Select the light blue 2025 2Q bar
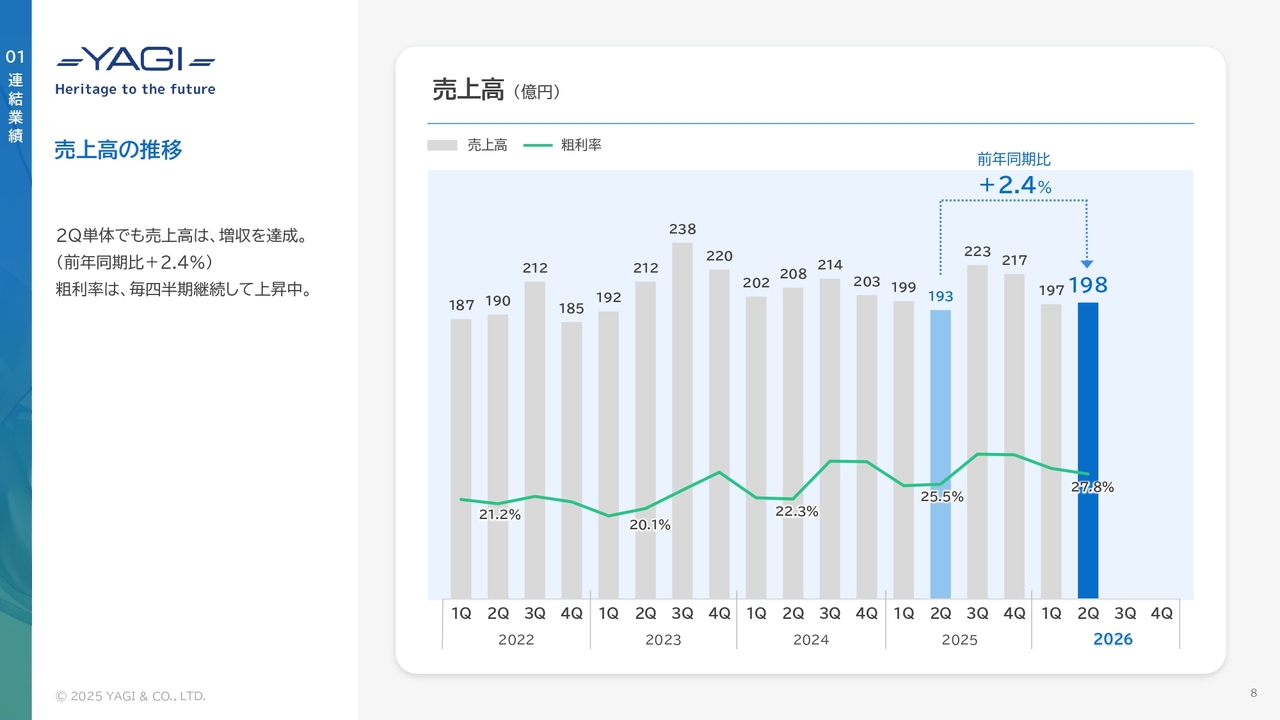1280x720 pixels. point(940,453)
